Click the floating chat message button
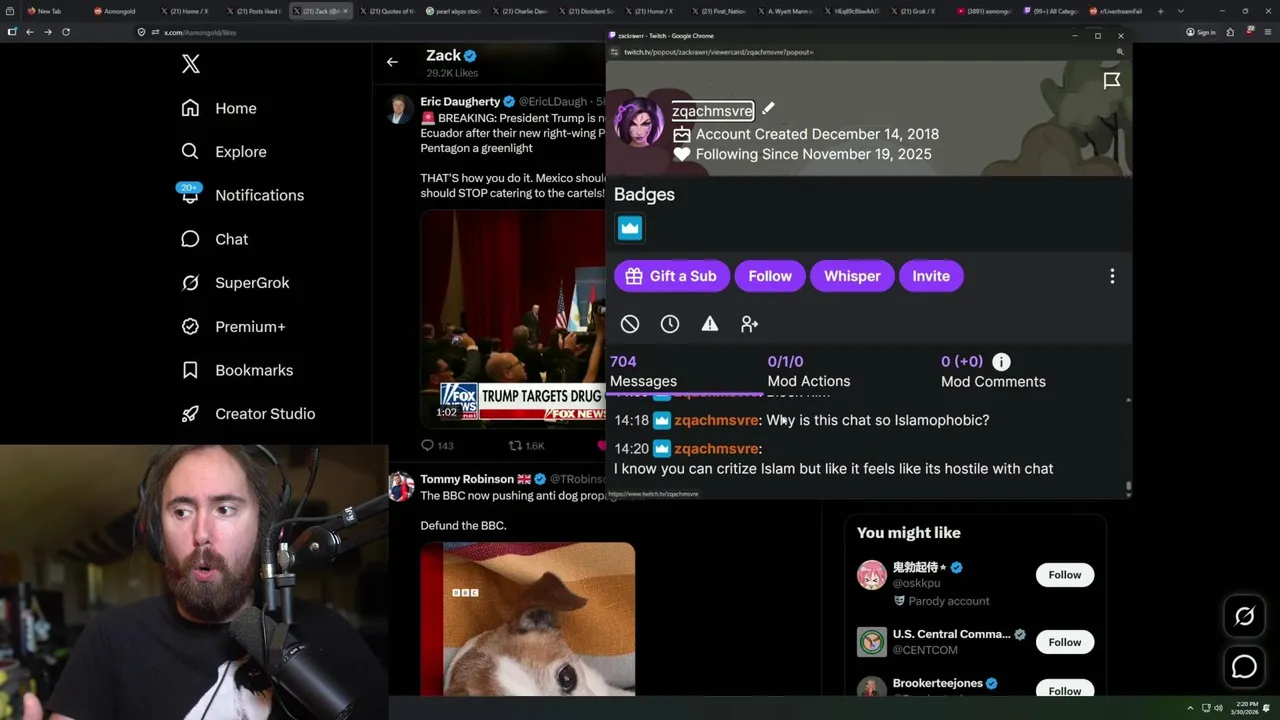 tap(1244, 666)
